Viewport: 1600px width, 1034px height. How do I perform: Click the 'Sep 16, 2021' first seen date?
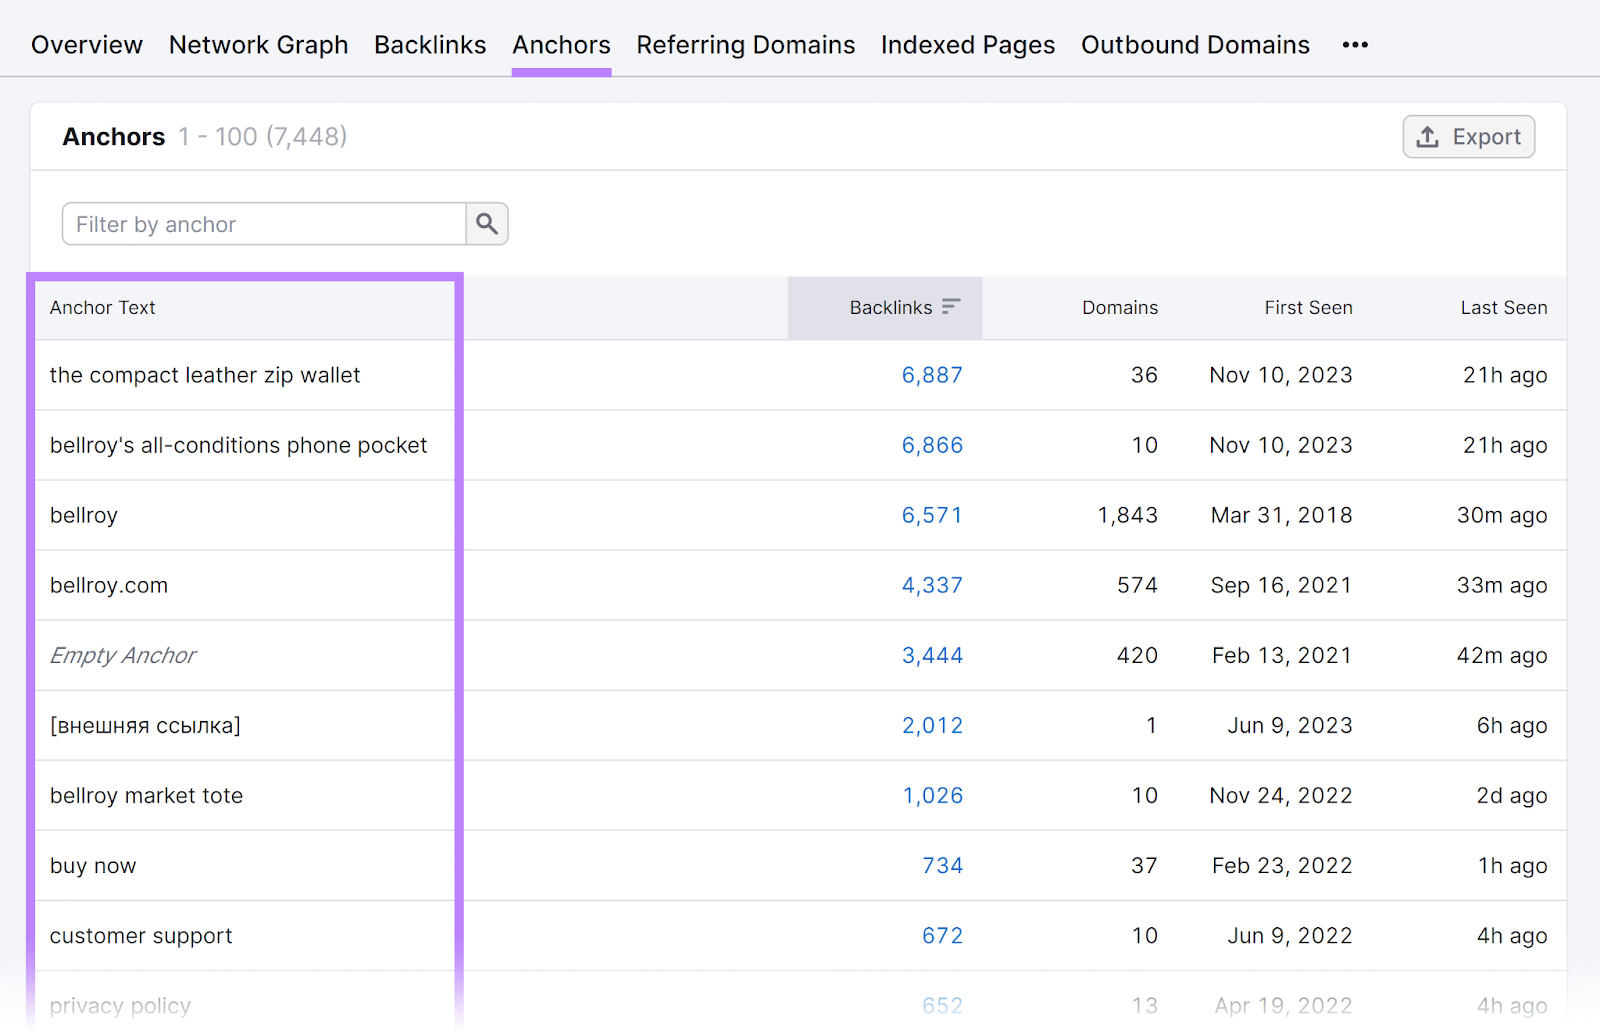tap(1282, 585)
